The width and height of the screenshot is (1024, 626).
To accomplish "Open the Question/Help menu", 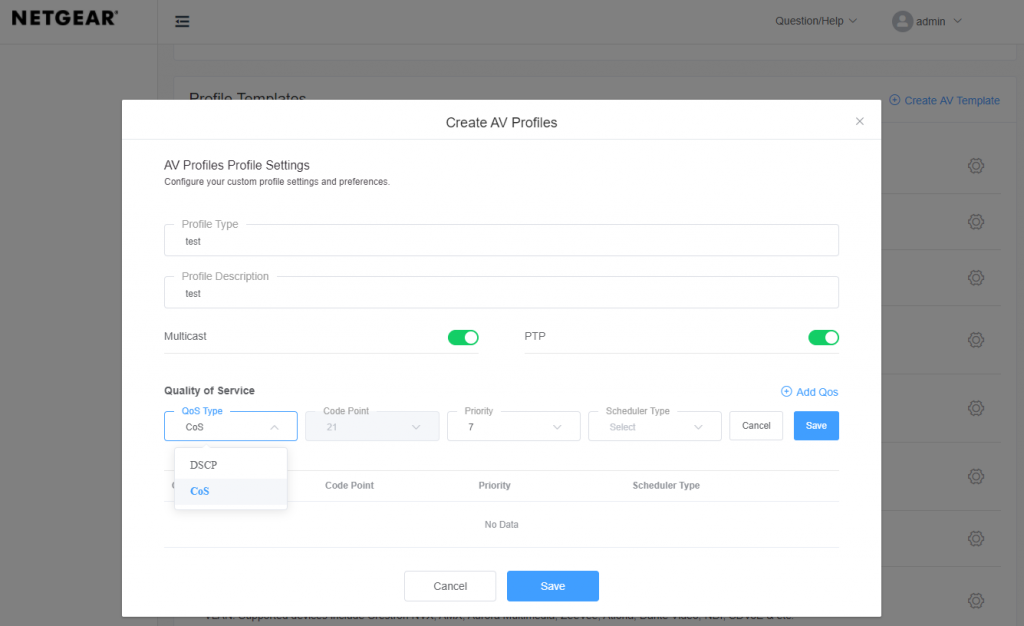I will tap(816, 21).
